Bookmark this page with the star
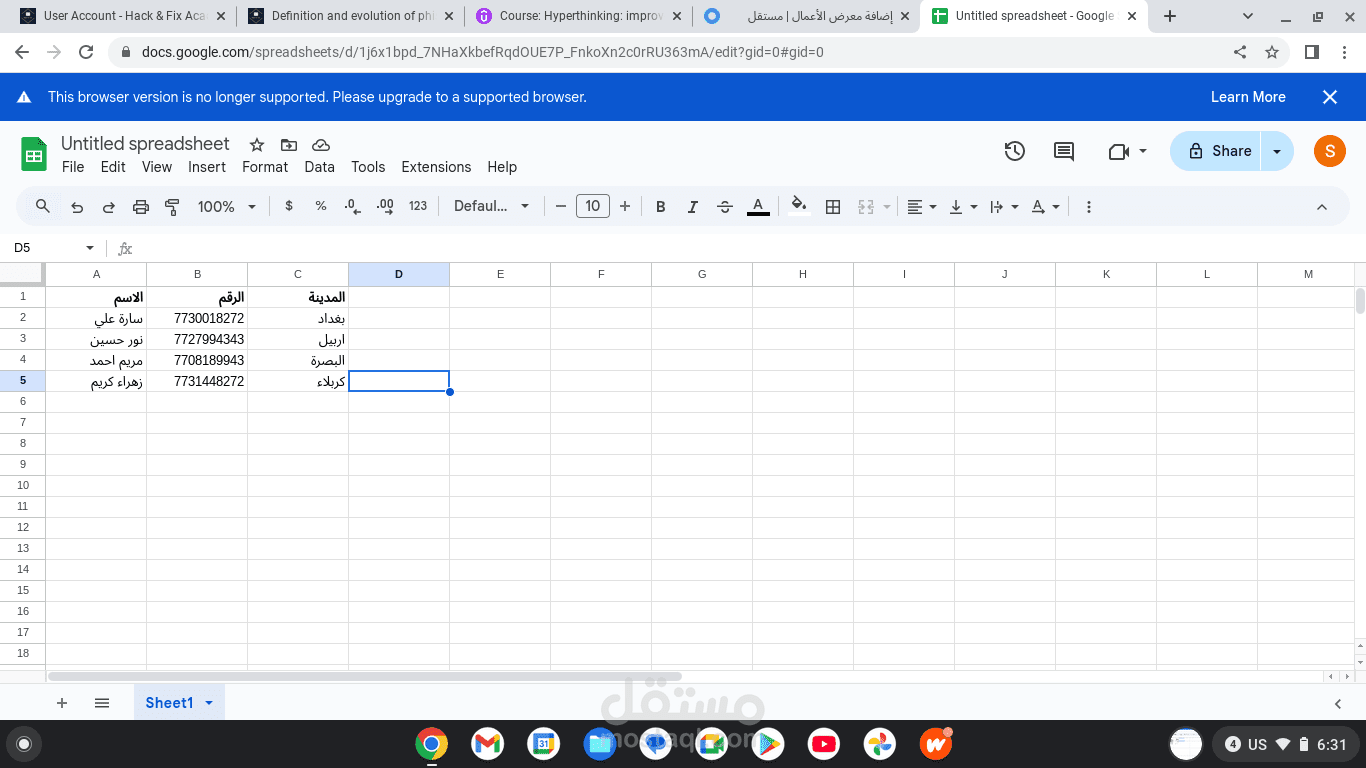Image resolution: width=1366 pixels, height=768 pixels. [1272, 52]
